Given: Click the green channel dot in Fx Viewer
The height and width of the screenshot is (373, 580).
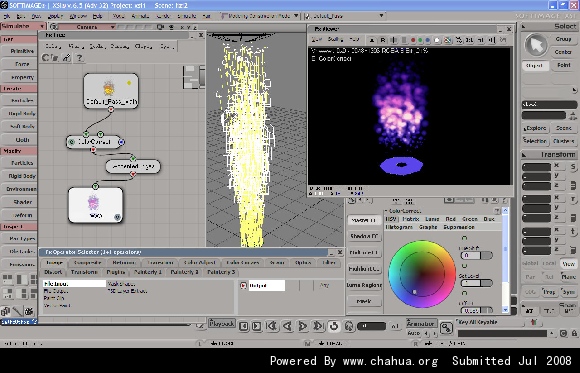Looking at the screenshot, I should pyautogui.click(x=420, y=40).
